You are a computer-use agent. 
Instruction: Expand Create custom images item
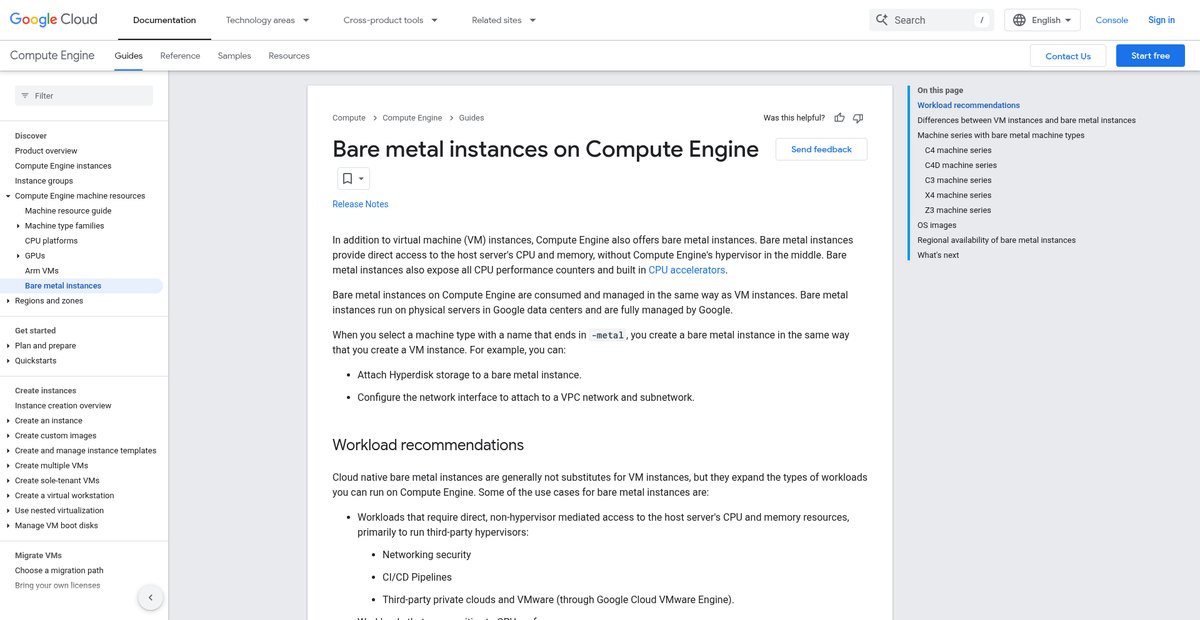click(x=8, y=436)
